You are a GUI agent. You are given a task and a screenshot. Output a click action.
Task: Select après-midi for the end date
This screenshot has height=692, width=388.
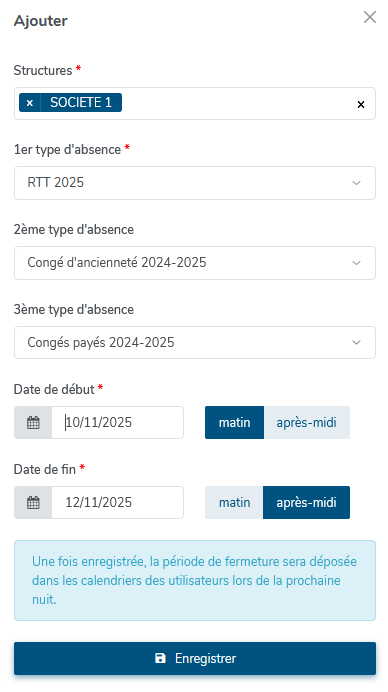[307, 502]
